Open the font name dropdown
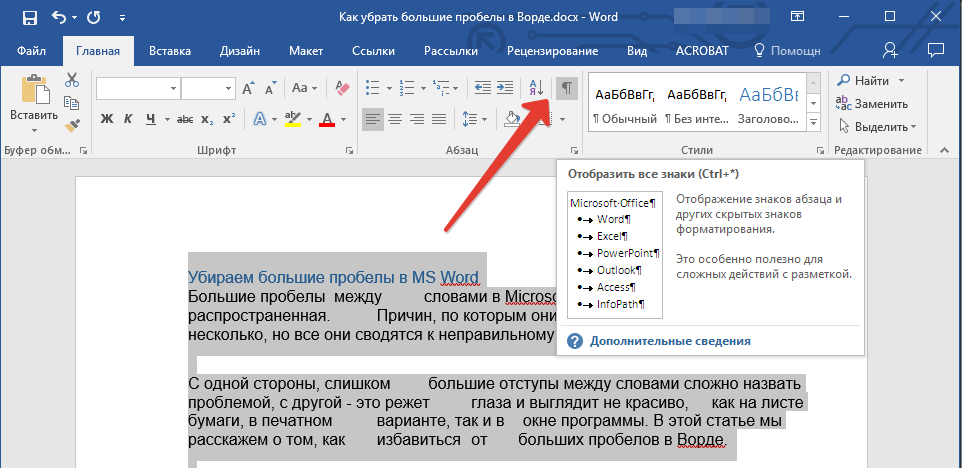The width and height of the screenshot is (962, 468). click(x=171, y=89)
